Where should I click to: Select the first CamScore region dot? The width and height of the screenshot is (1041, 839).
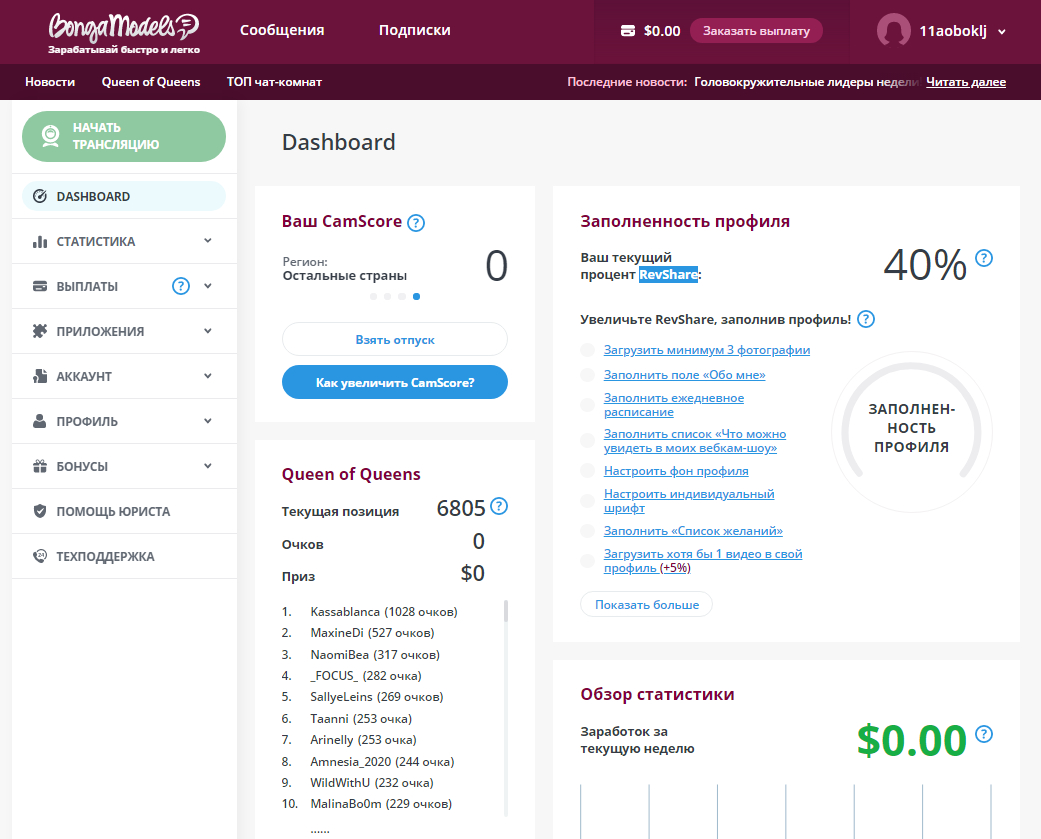point(373,297)
